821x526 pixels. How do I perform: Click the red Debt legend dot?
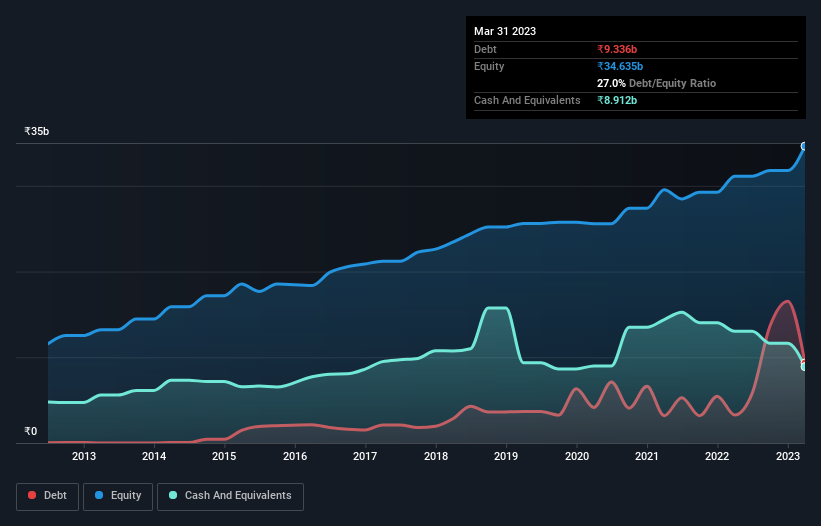pyautogui.click(x=32, y=495)
